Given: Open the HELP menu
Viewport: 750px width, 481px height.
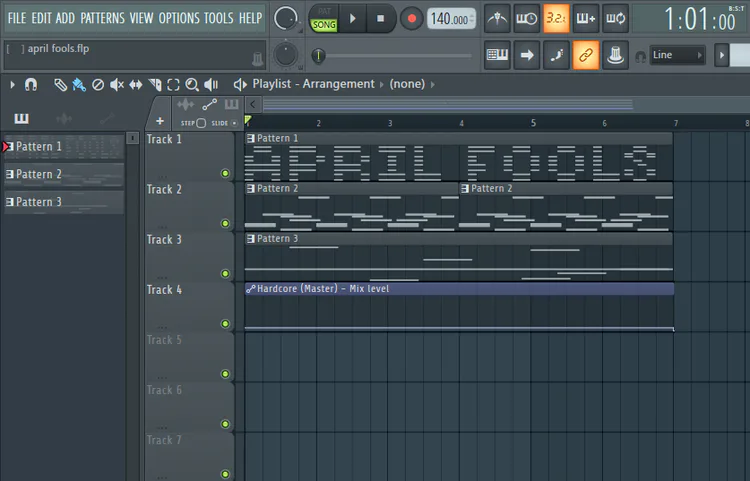Looking at the screenshot, I should pyautogui.click(x=250, y=18).
